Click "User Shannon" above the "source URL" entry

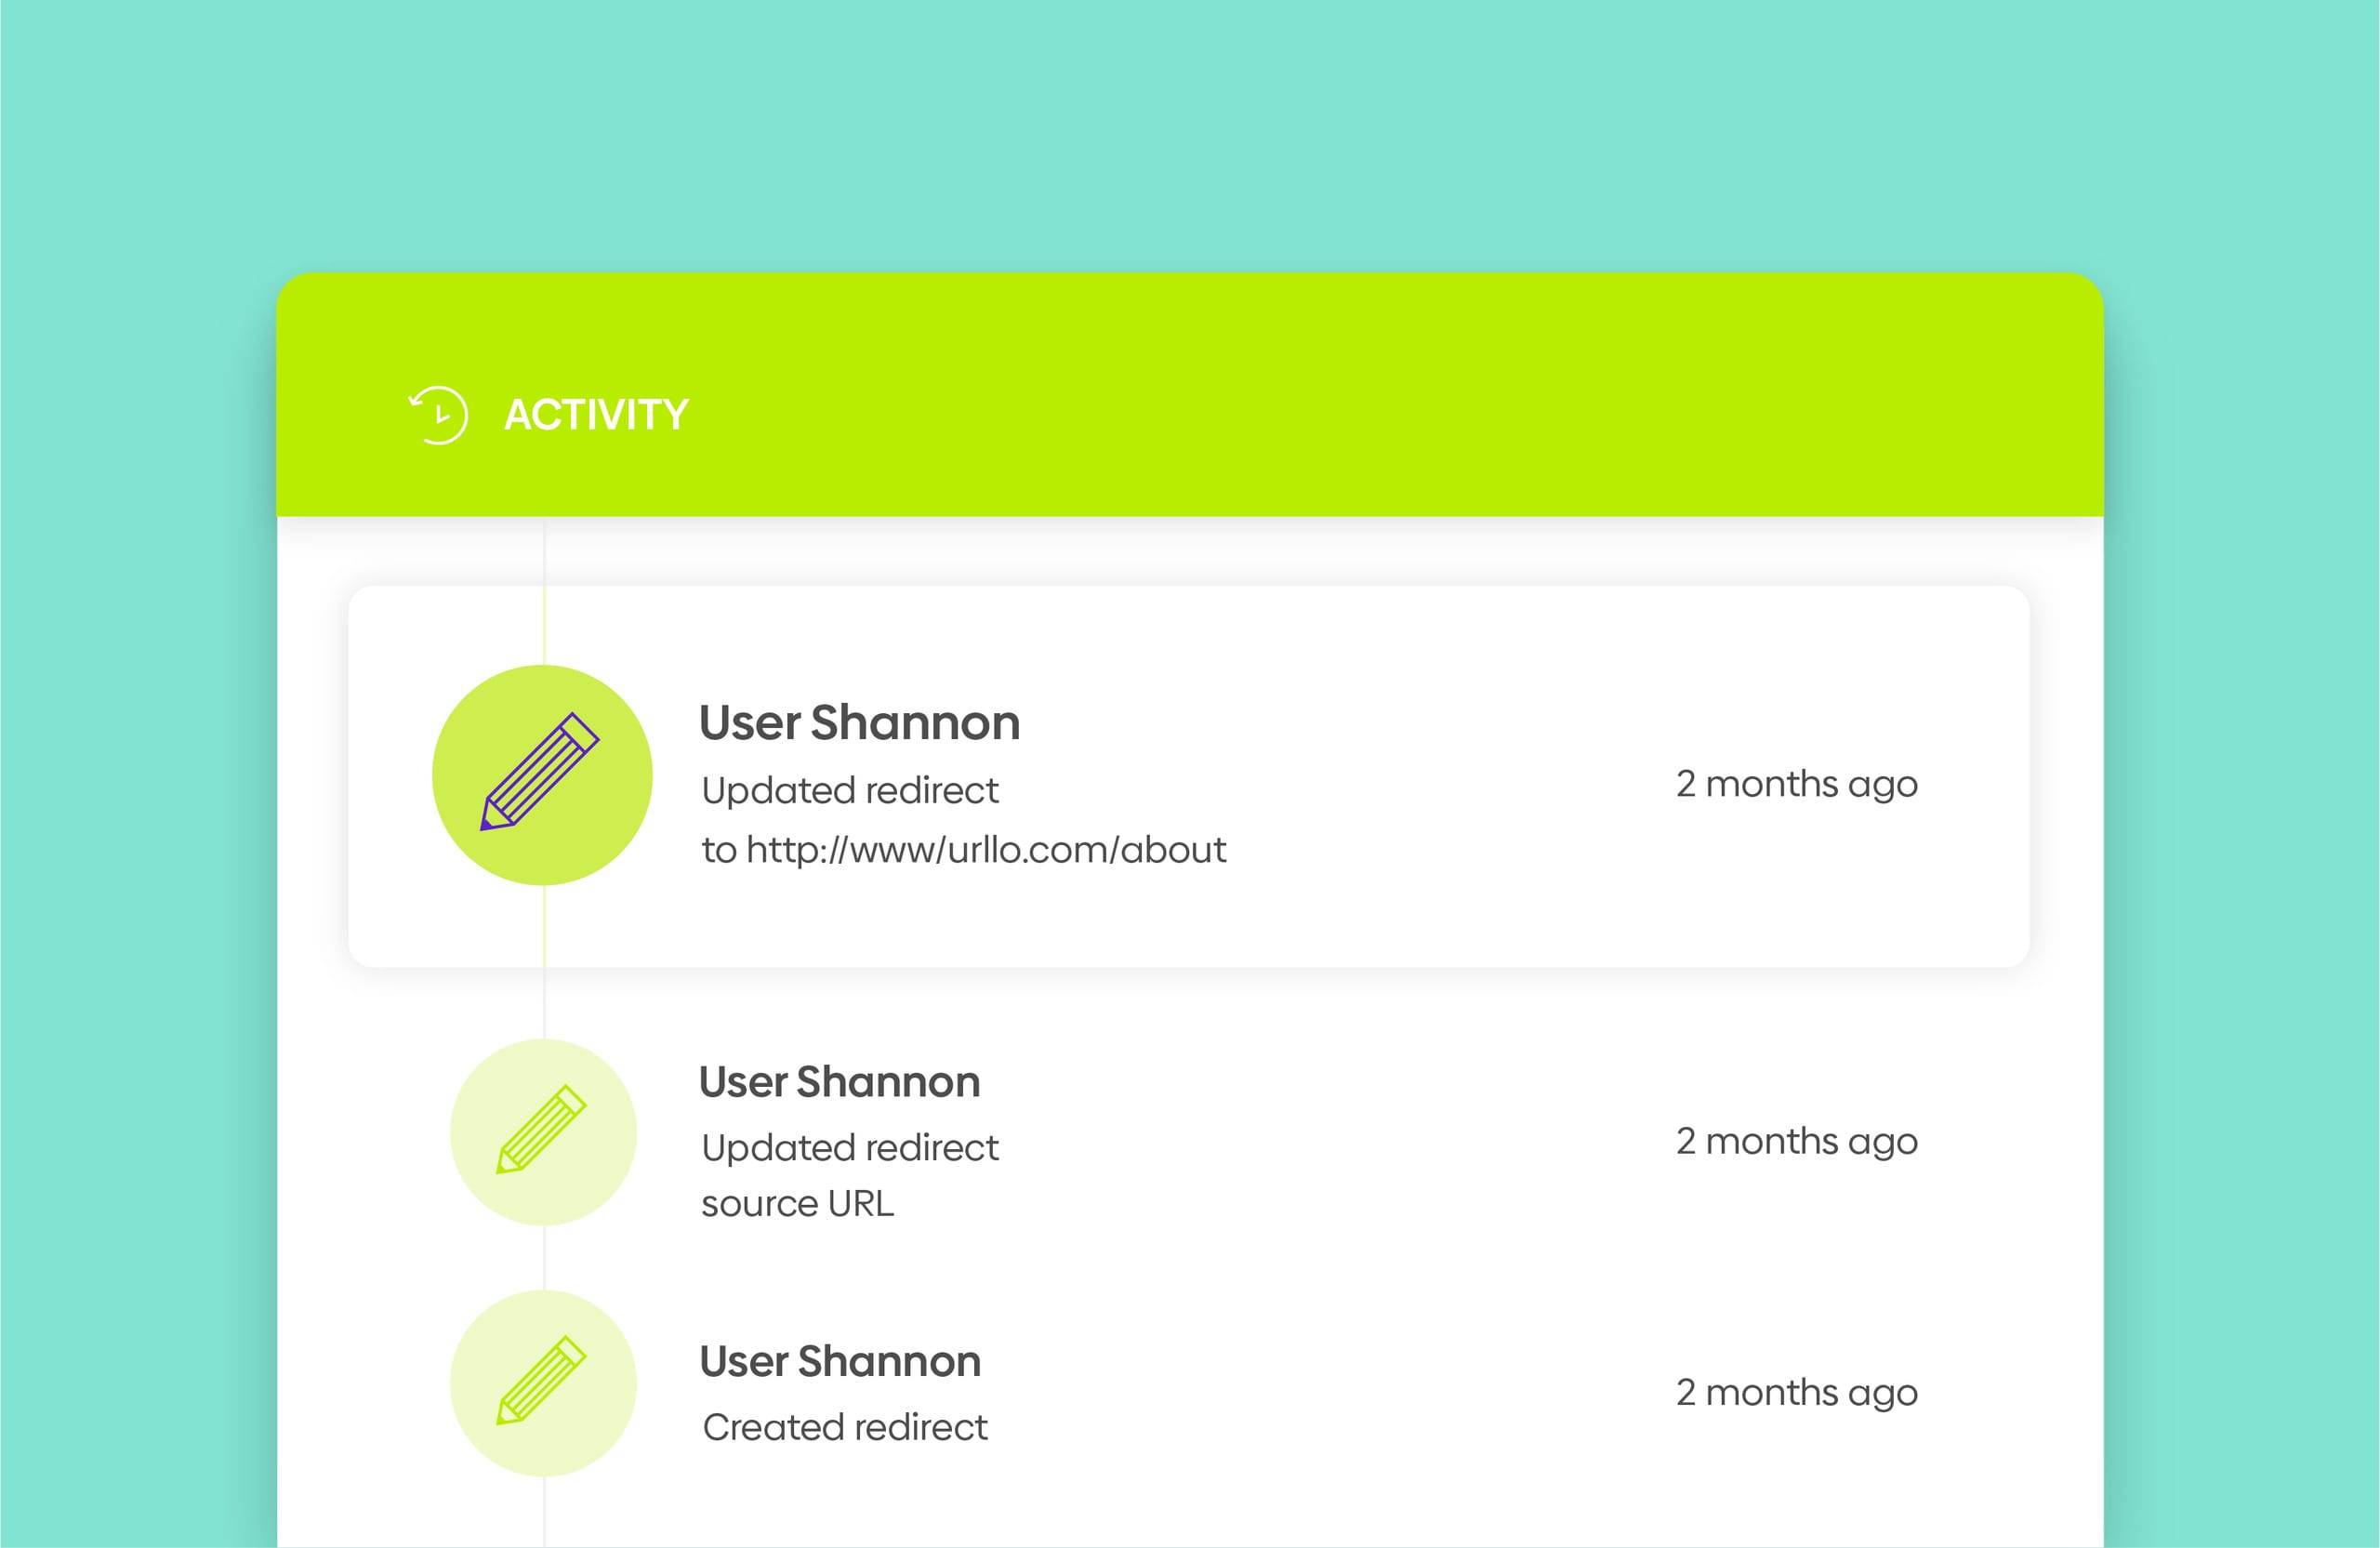[x=839, y=1082]
